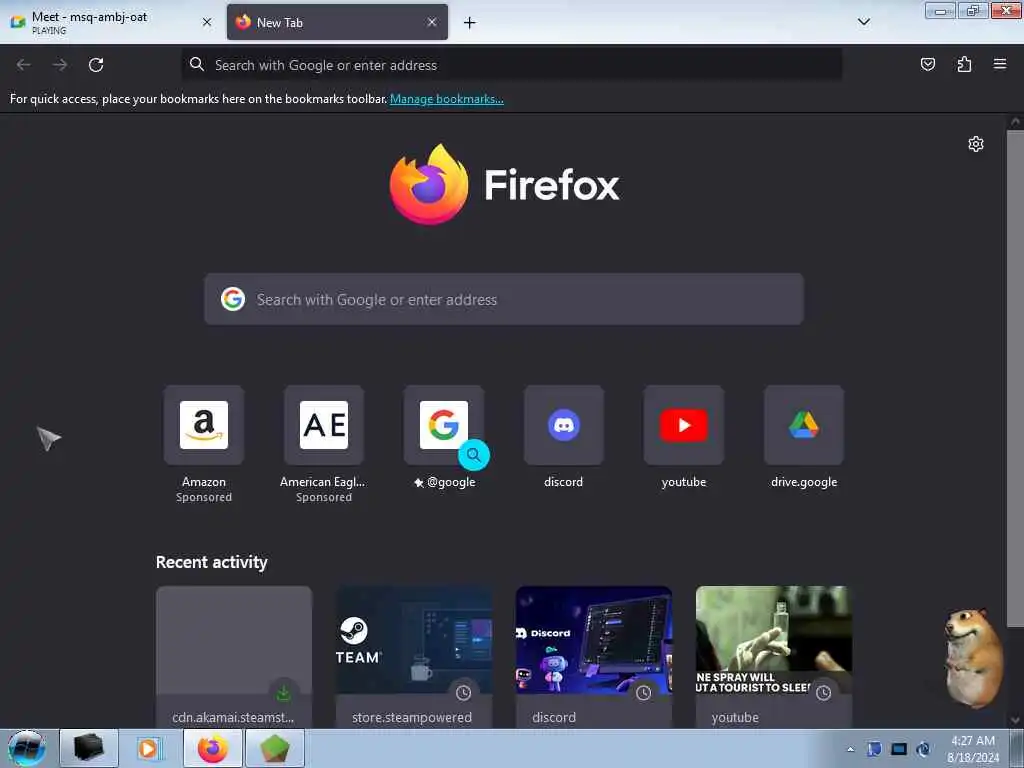Click the scrollbar down arrow
Screen dimensions: 1024x768
1015,720
